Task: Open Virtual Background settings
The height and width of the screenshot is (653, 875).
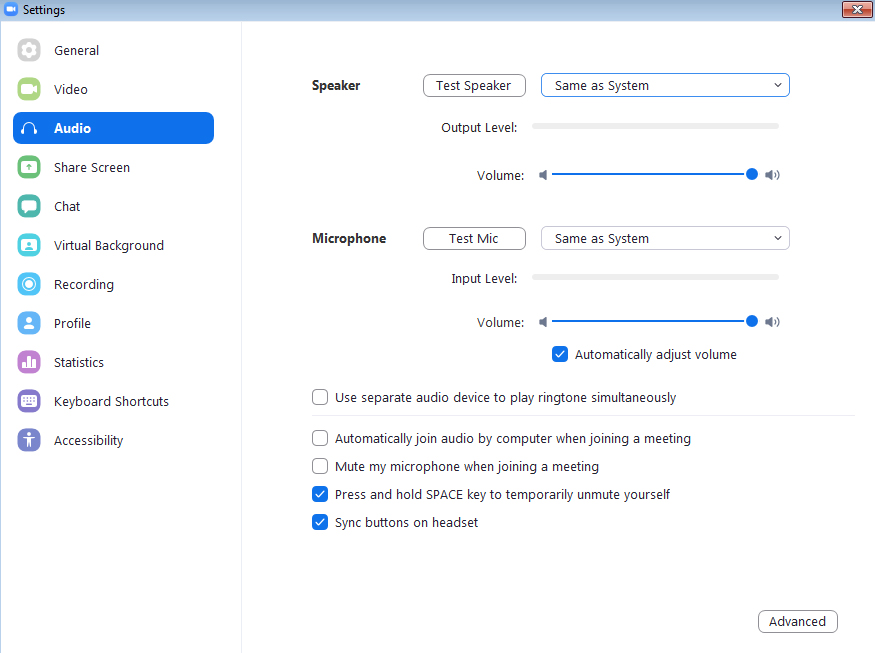Action: (113, 246)
